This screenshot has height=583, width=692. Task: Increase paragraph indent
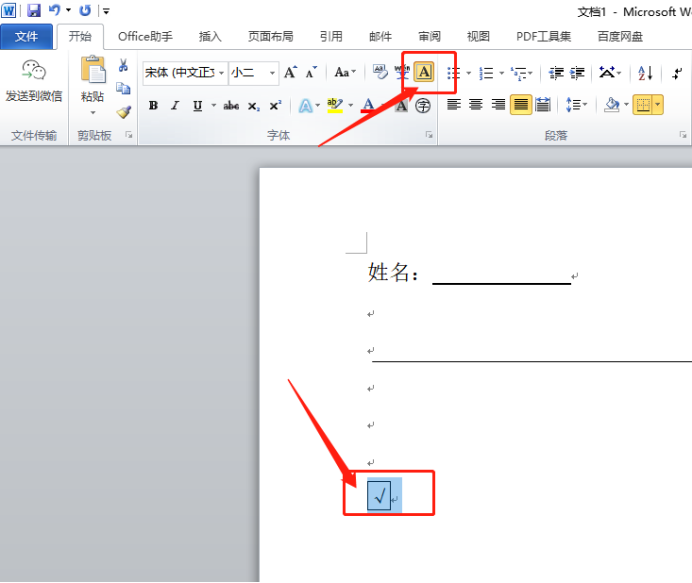click(577, 73)
